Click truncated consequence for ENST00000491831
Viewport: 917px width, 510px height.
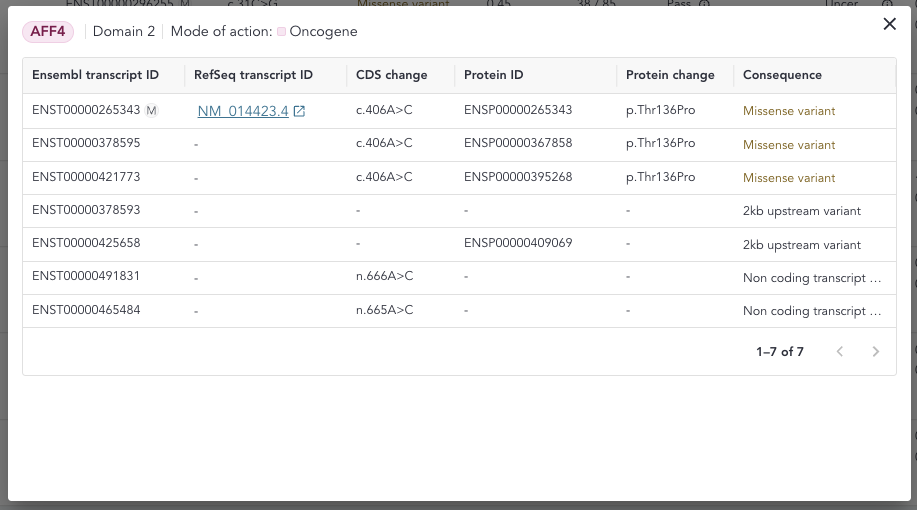click(812, 278)
